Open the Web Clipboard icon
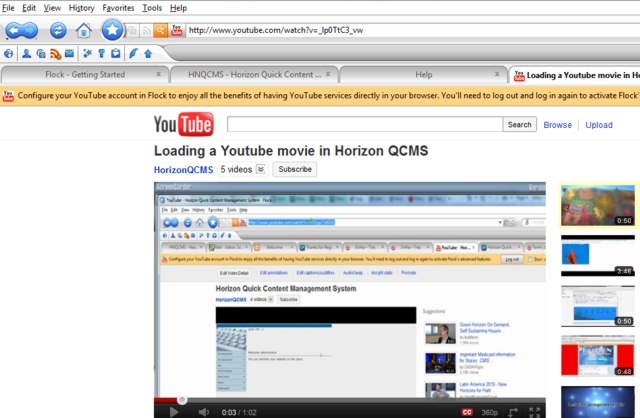This screenshot has width=640, height=418. tap(116, 53)
